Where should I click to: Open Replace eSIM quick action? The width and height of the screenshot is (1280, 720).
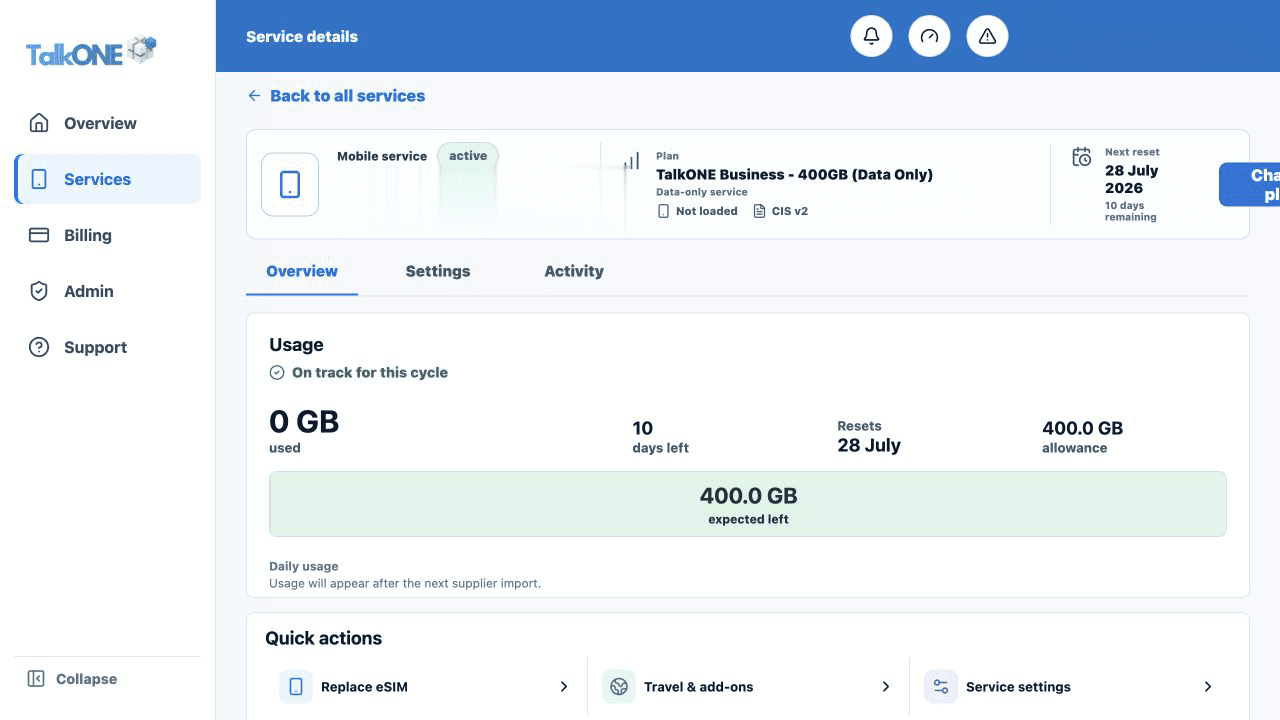pos(426,687)
